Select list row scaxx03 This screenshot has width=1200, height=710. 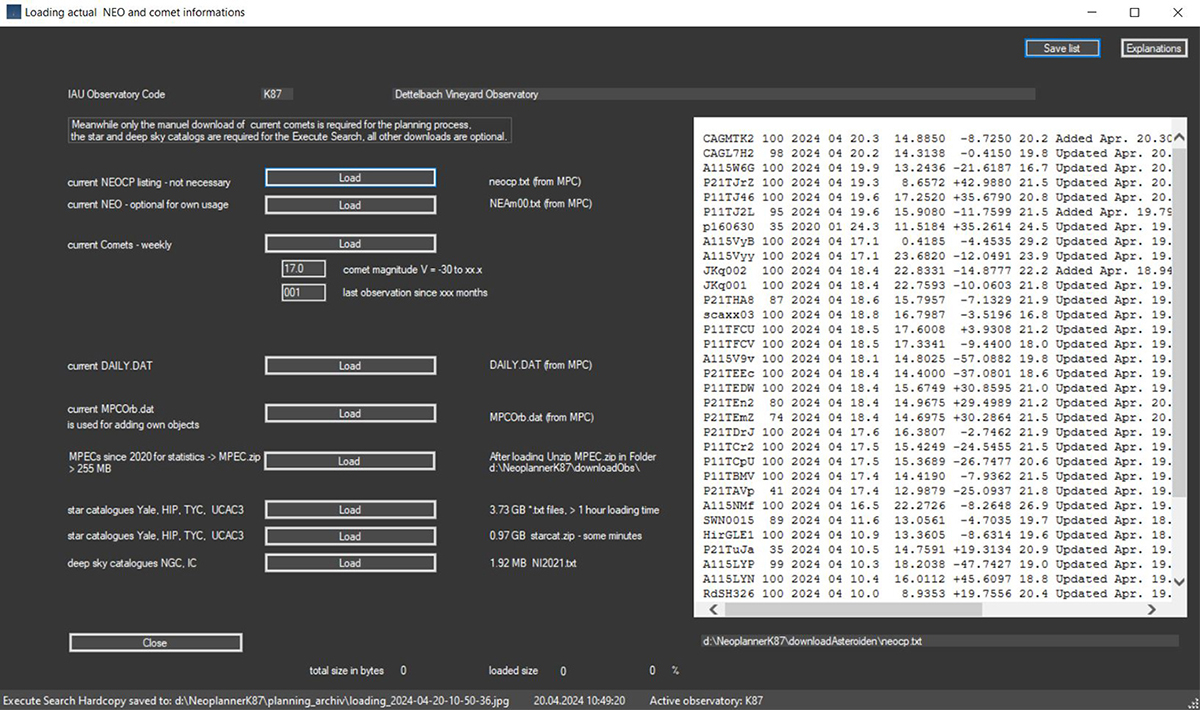coord(938,314)
